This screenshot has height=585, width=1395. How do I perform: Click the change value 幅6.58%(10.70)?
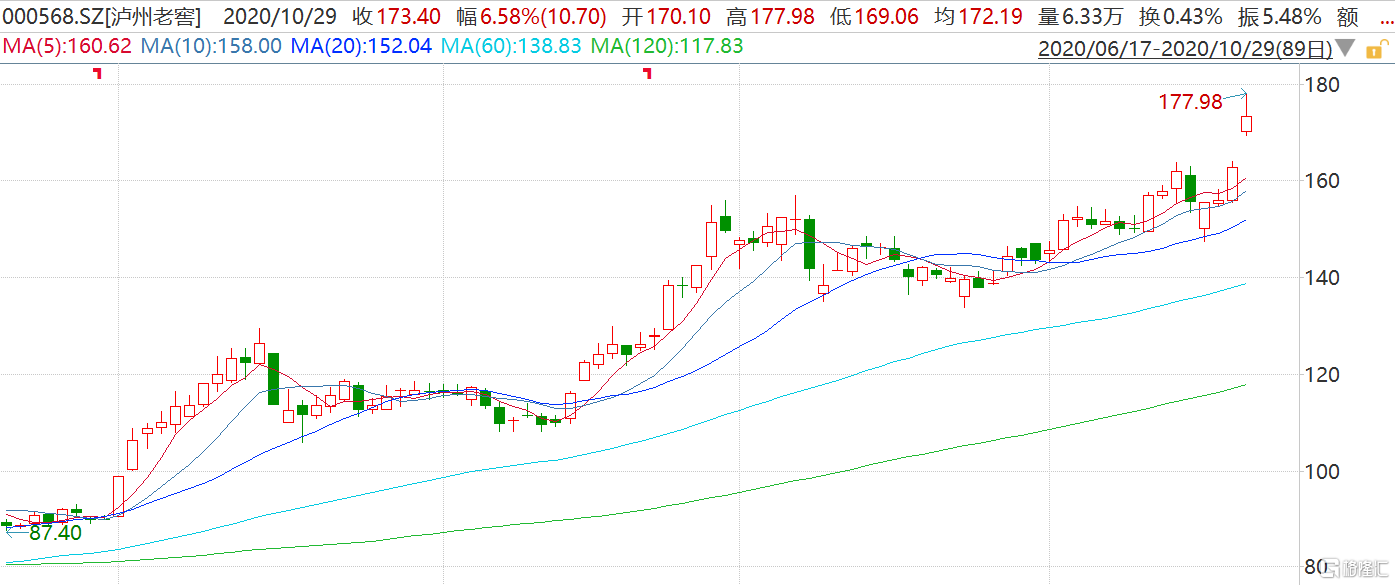coord(529,17)
